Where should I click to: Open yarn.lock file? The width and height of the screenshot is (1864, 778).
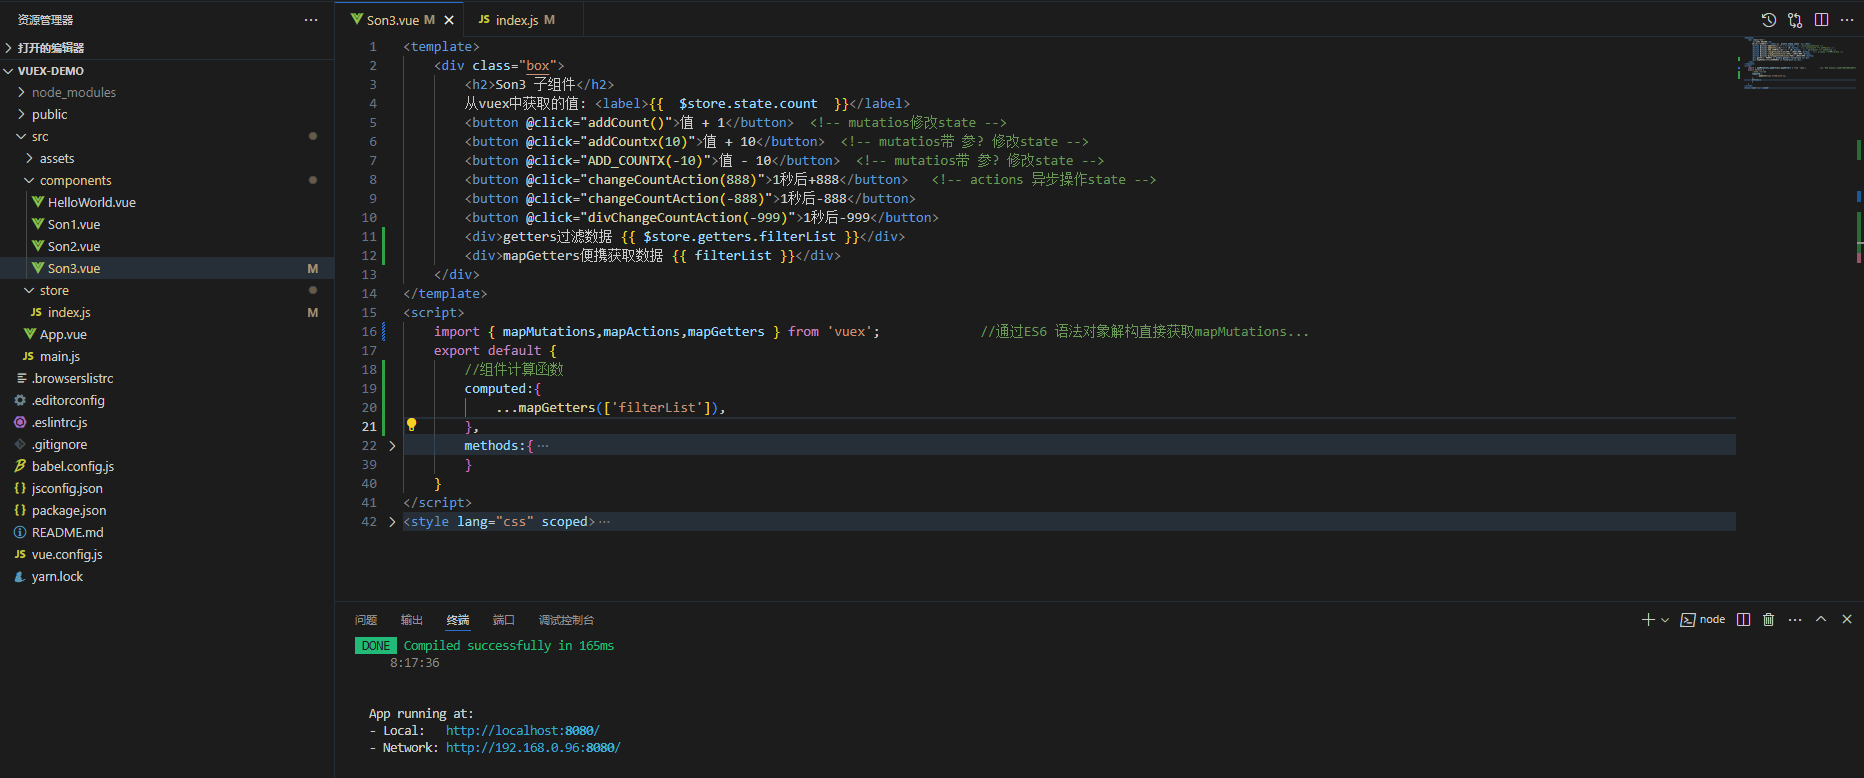(167, 576)
